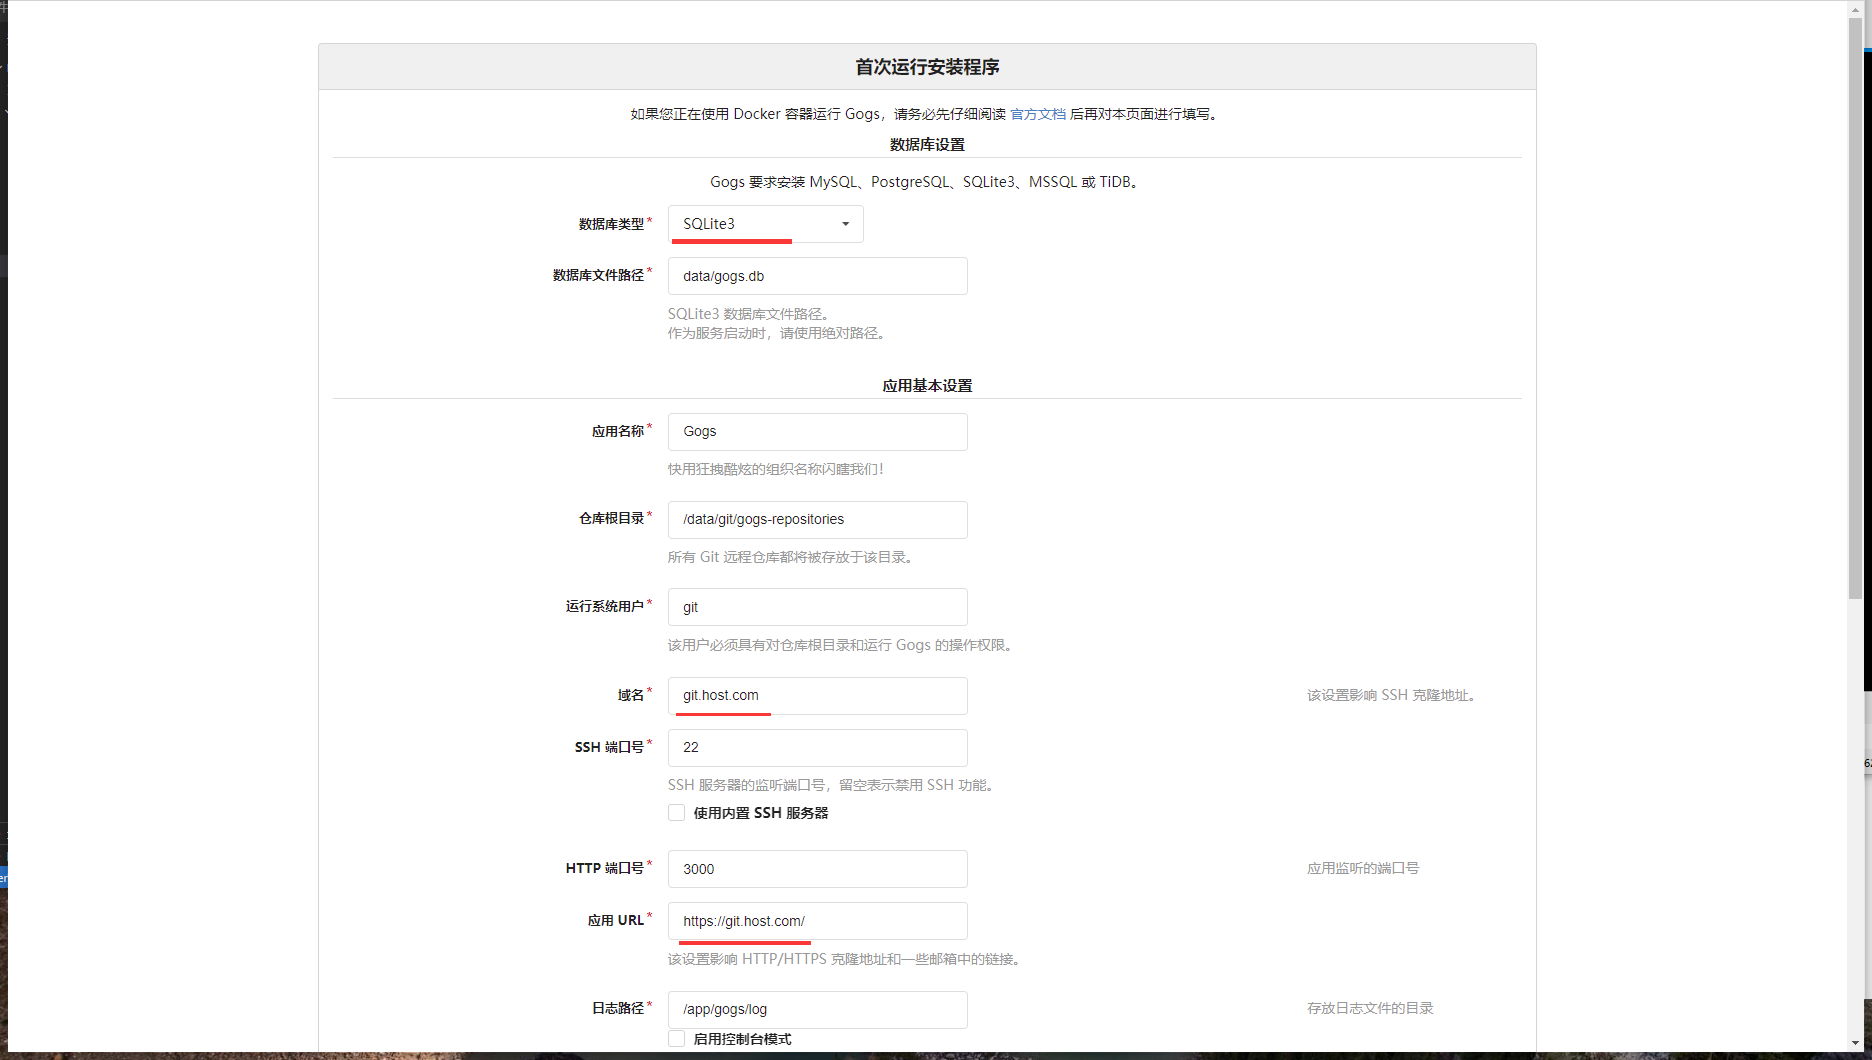Click the hint 作为服务启动时，请使用绝对路径

click(x=777, y=333)
